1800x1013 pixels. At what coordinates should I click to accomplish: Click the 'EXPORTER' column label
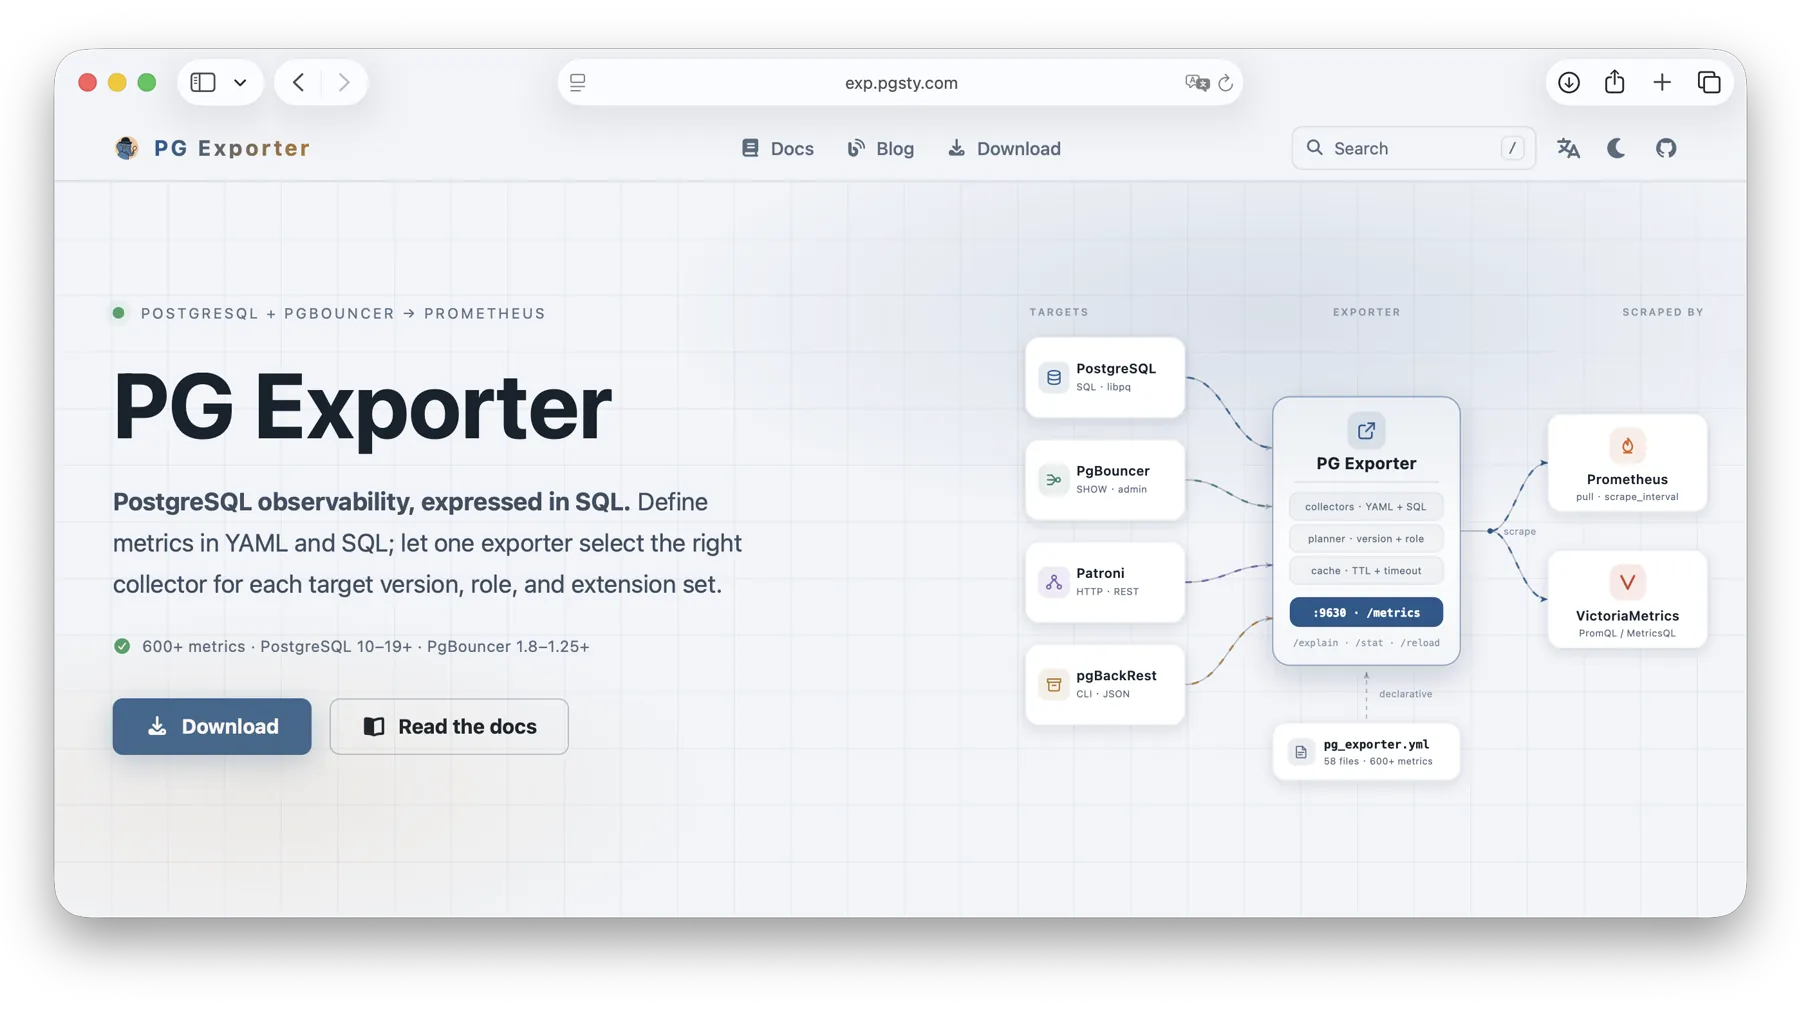pos(1366,312)
